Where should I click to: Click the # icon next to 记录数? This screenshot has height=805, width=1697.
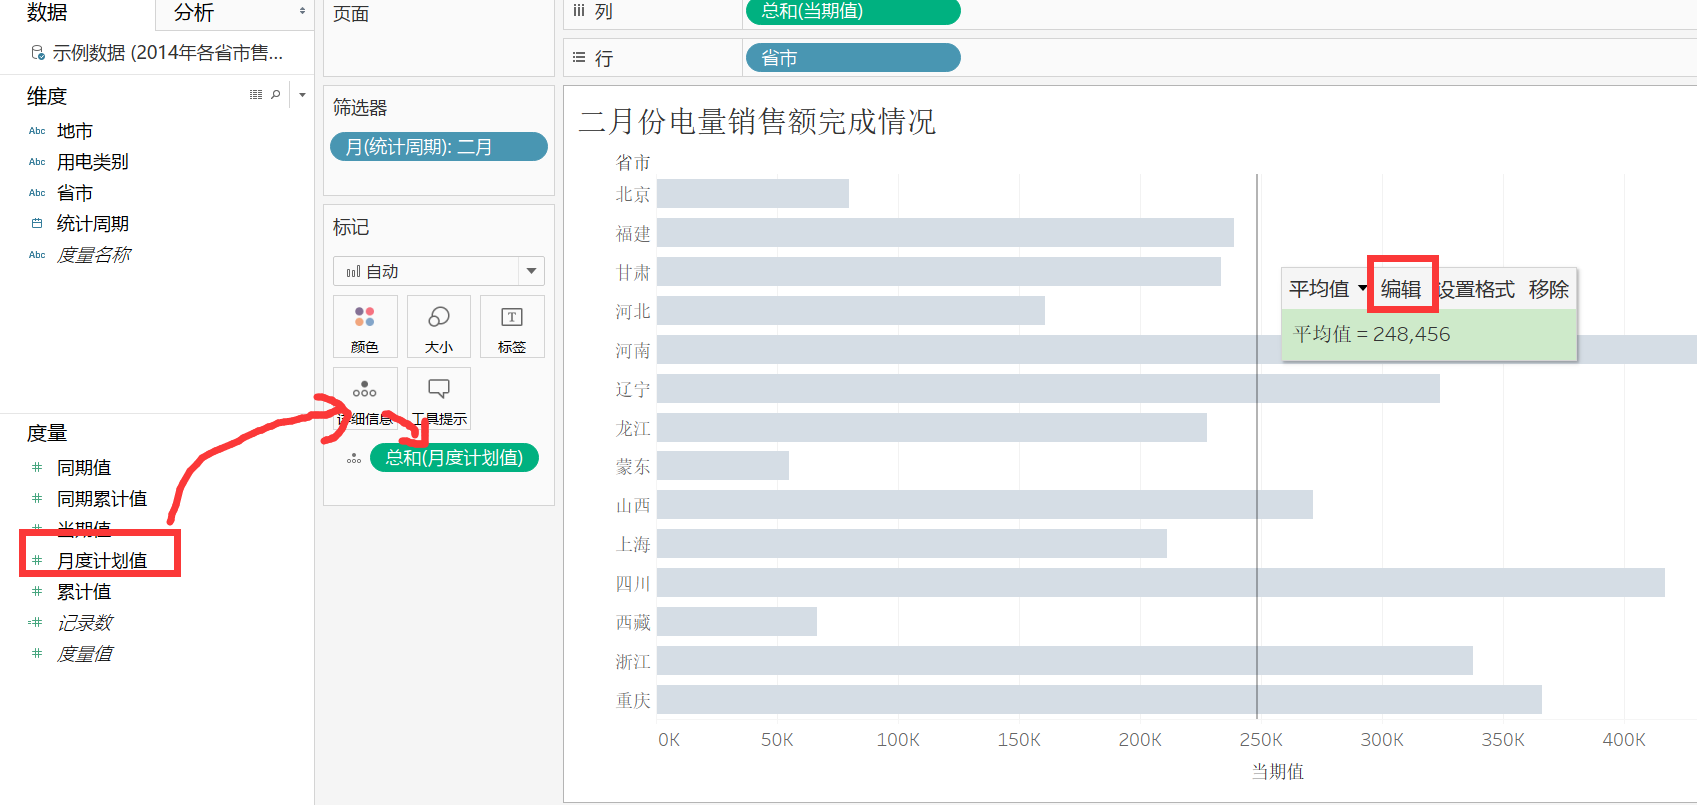pyautogui.click(x=36, y=622)
